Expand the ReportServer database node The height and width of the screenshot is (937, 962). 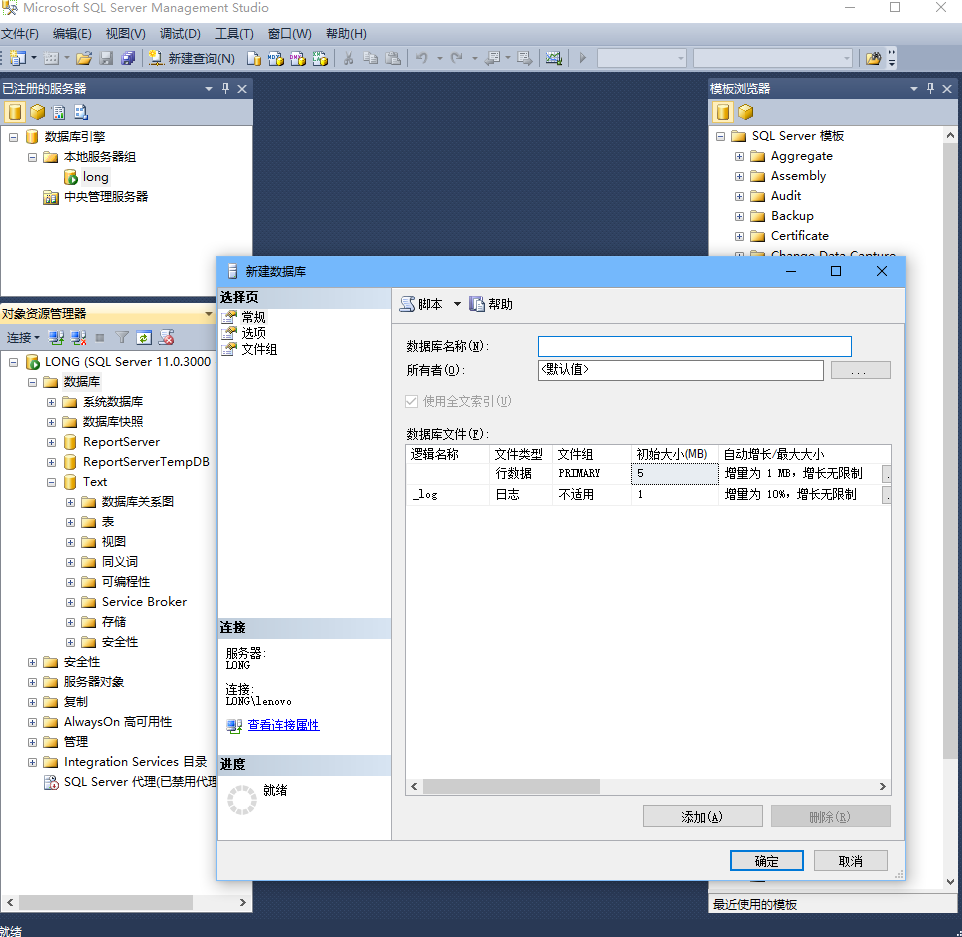(x=52, y=442)
